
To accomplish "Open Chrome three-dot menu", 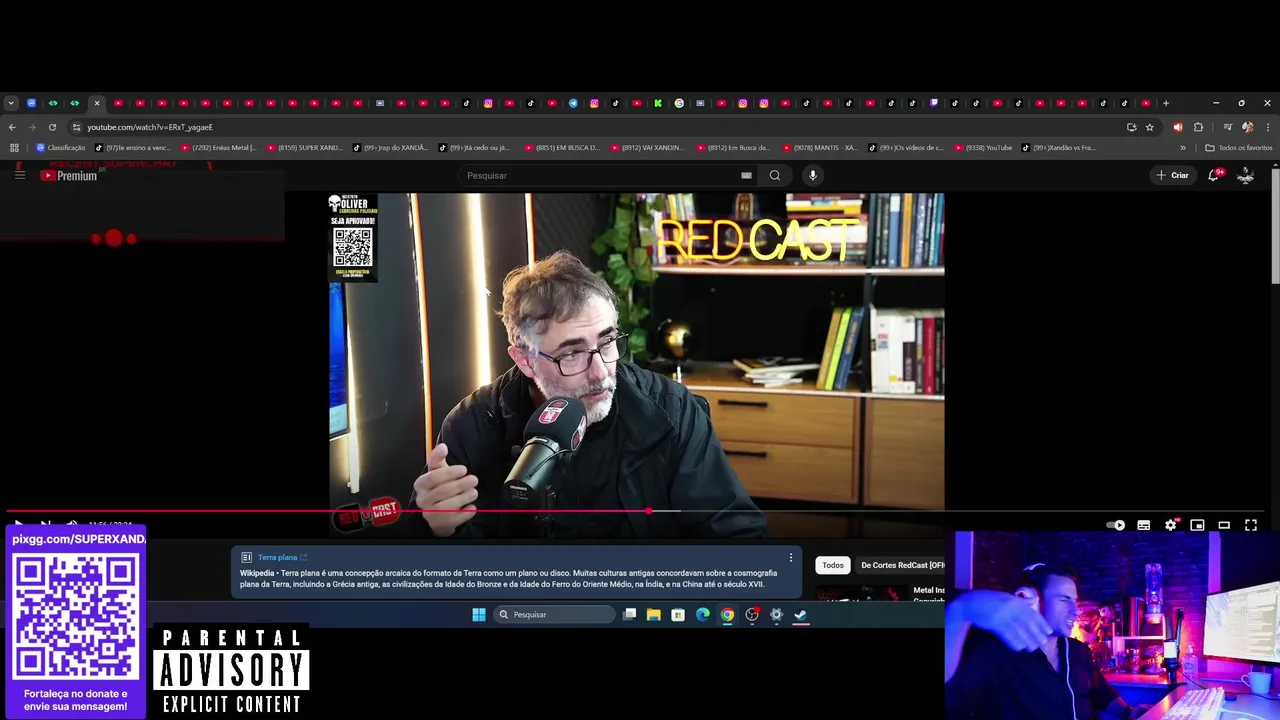I will click(1268, 127).
